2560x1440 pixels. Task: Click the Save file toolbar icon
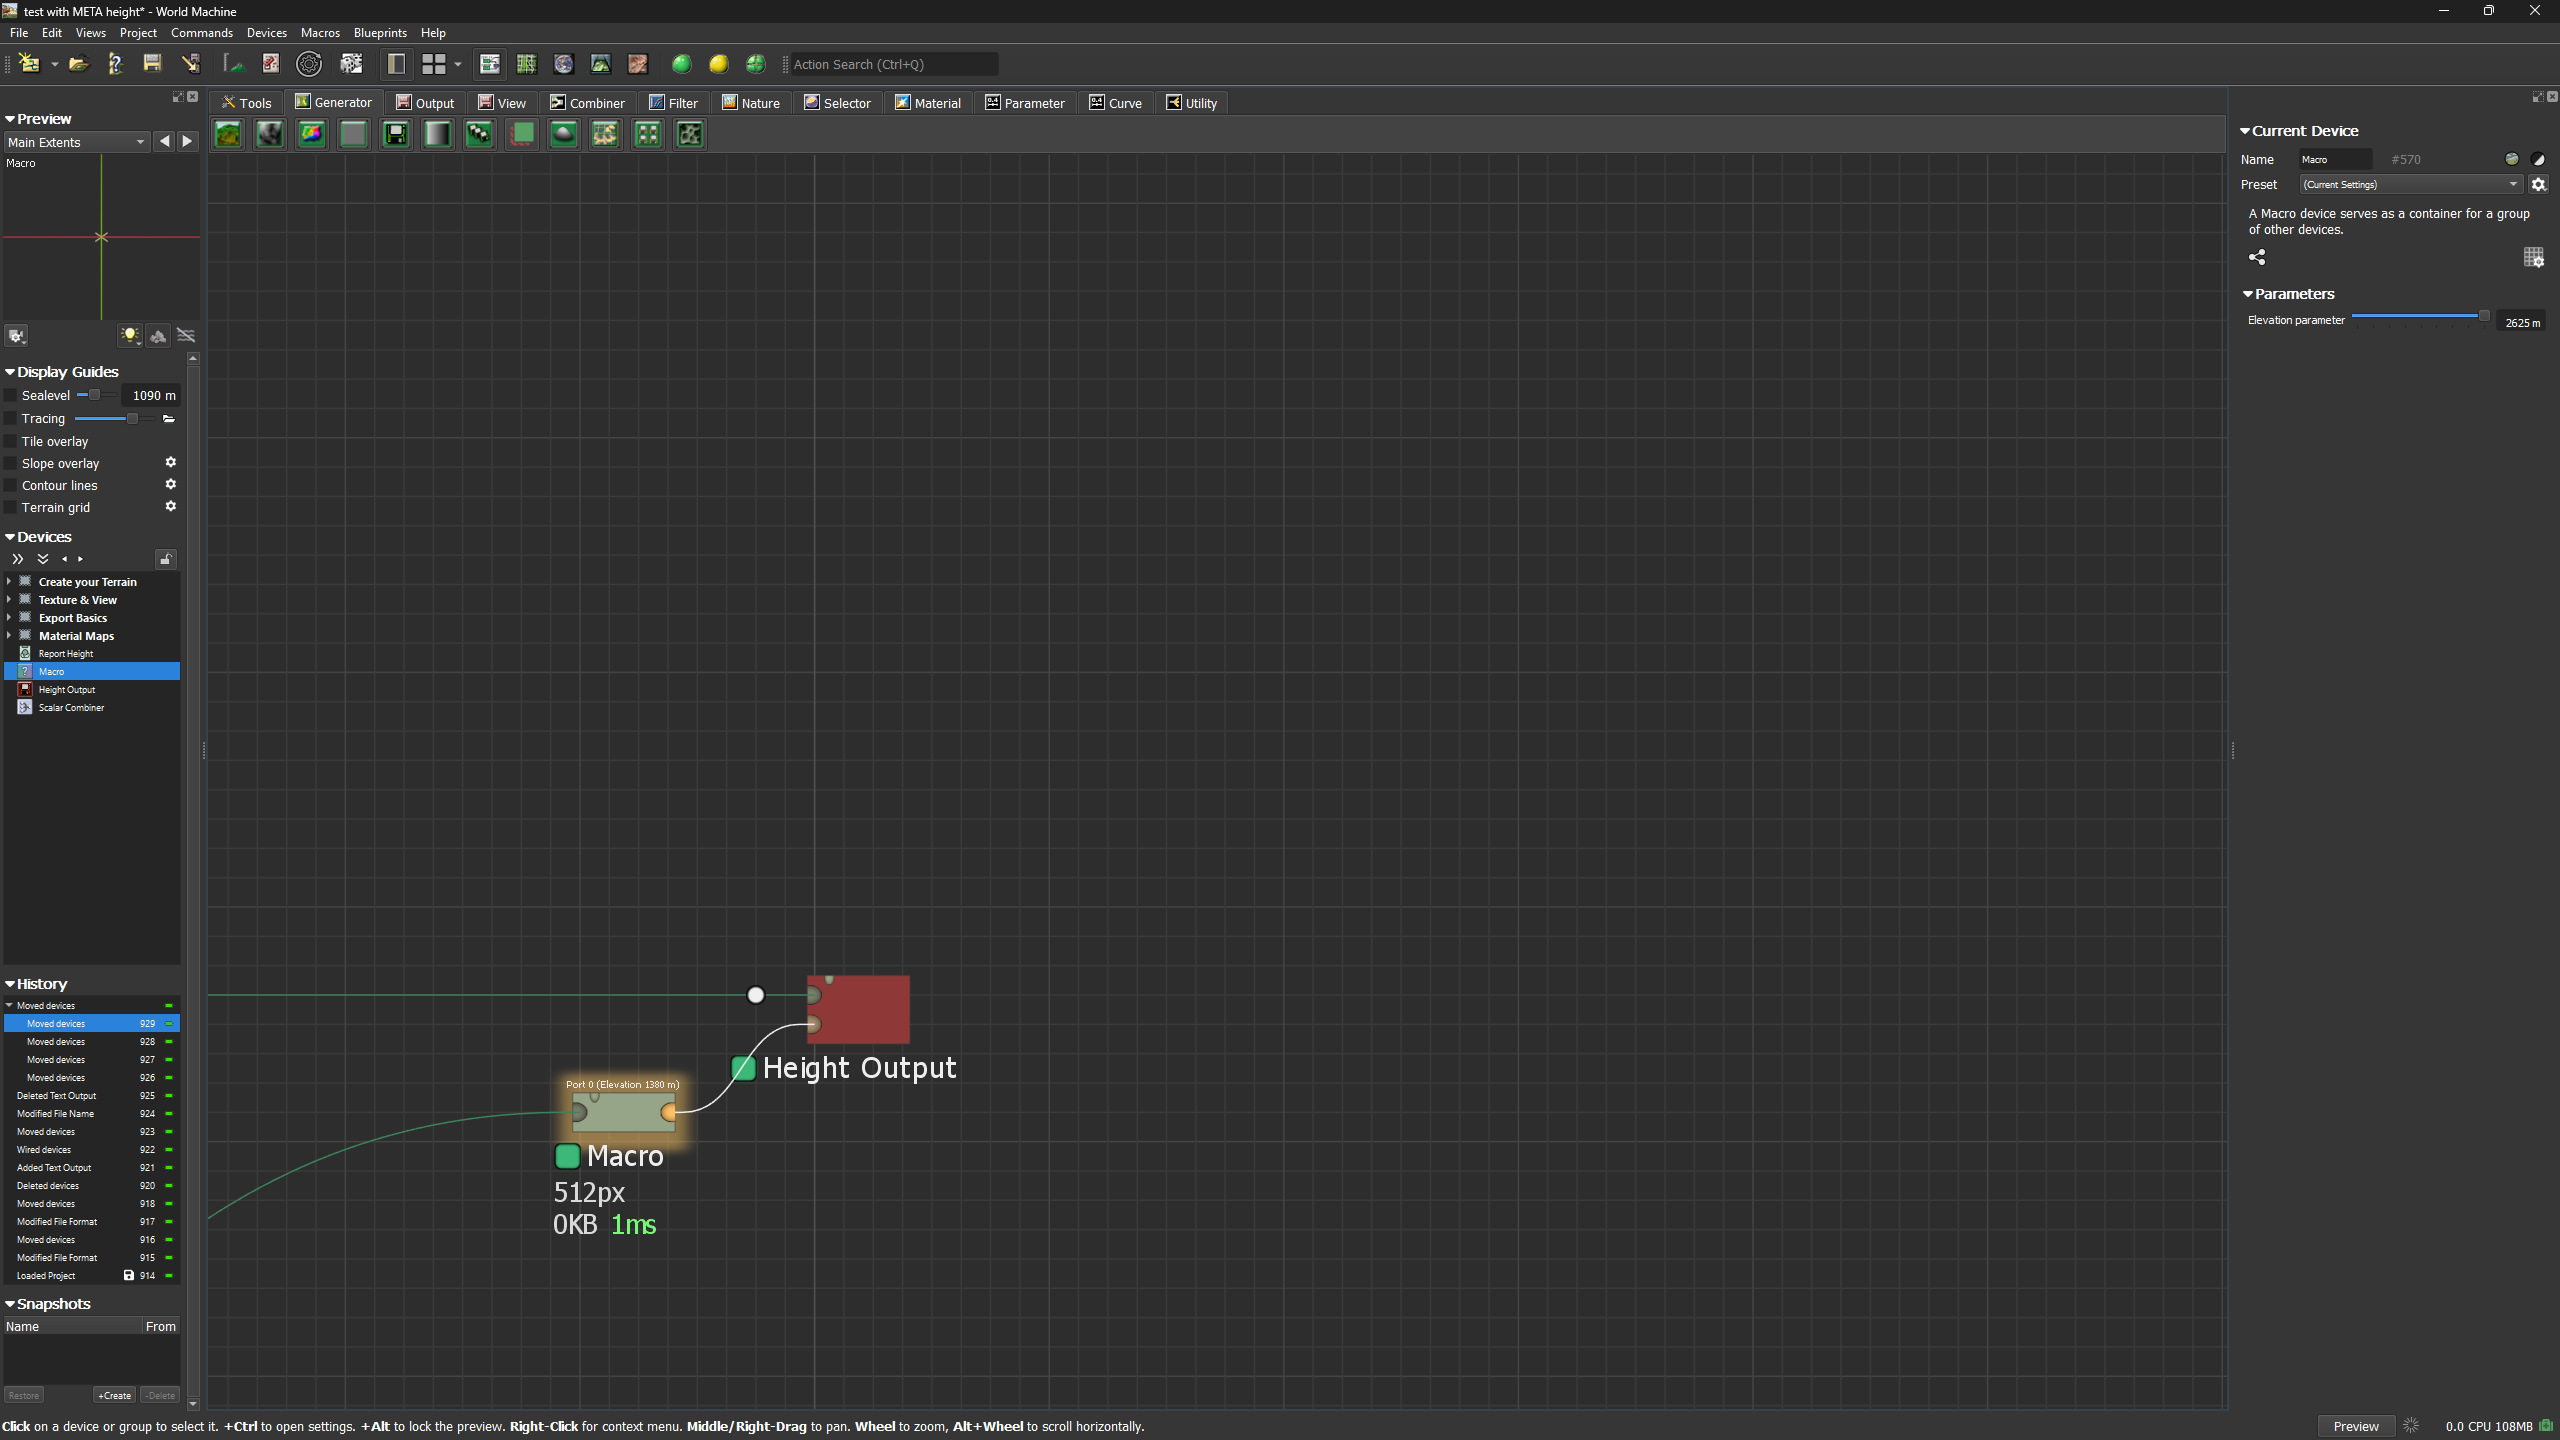(152, 64)
